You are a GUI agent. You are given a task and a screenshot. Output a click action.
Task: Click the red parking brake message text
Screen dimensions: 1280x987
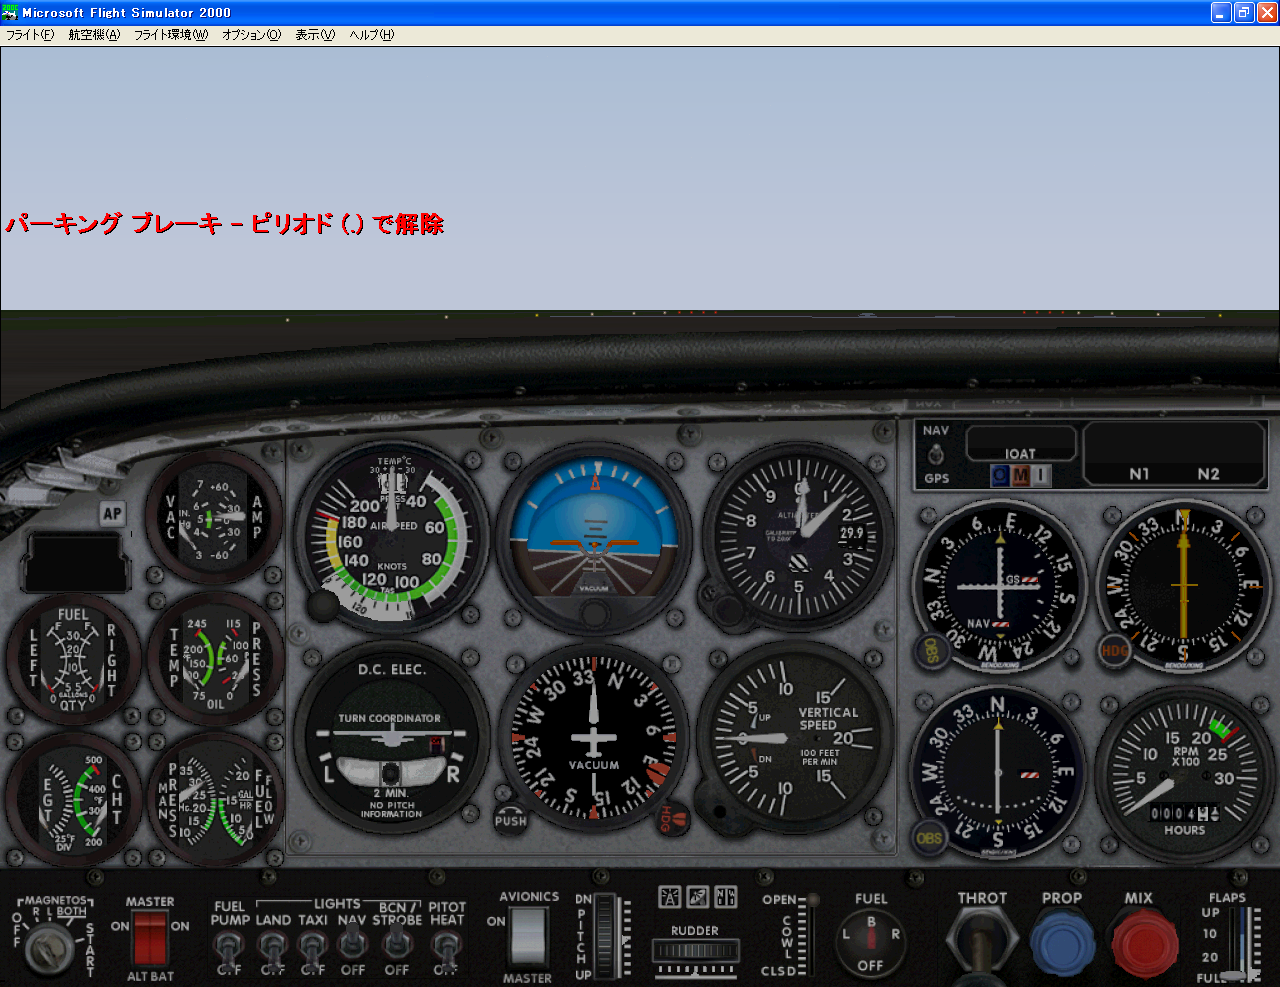tap(224, 223)
